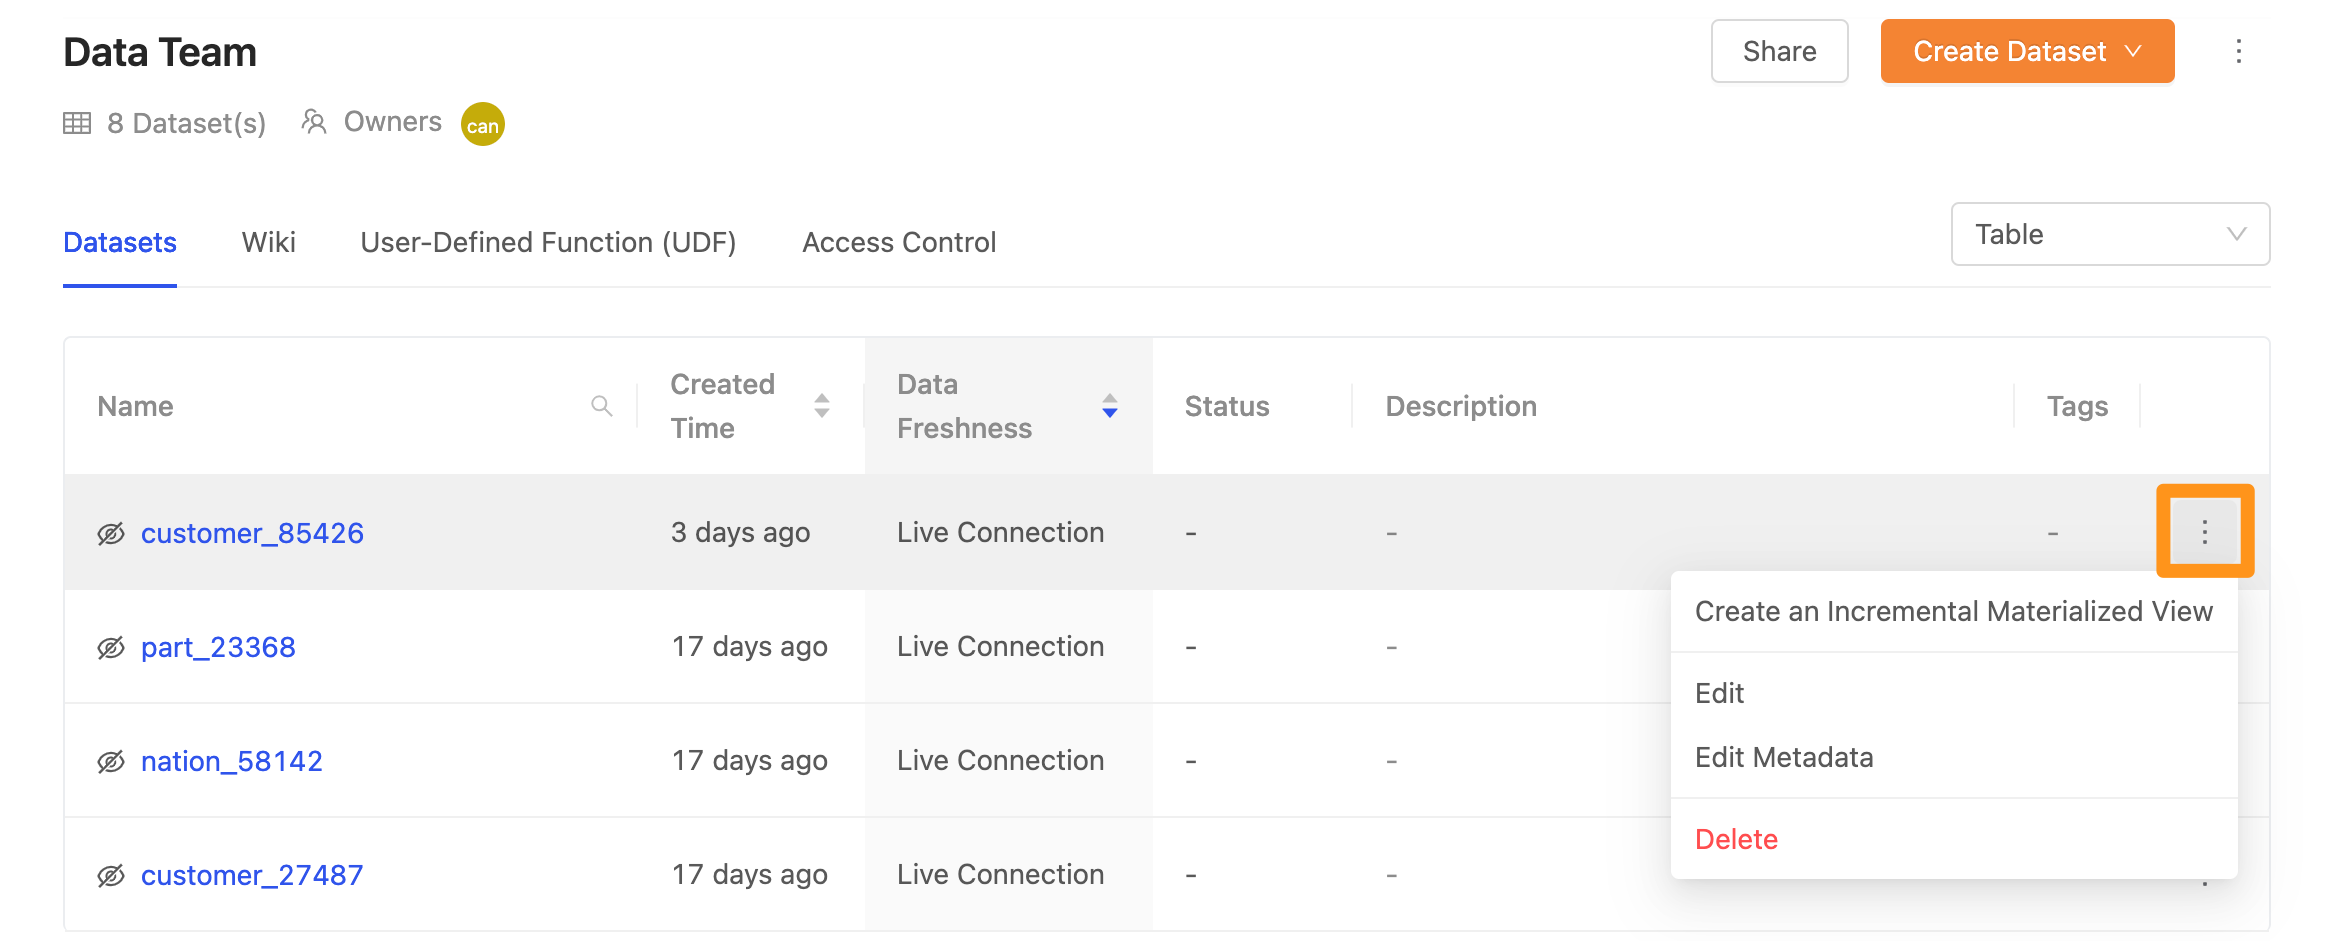Screen dimensions: 2335x941
Task: Click the Status column header
Action: [1227, 406]
